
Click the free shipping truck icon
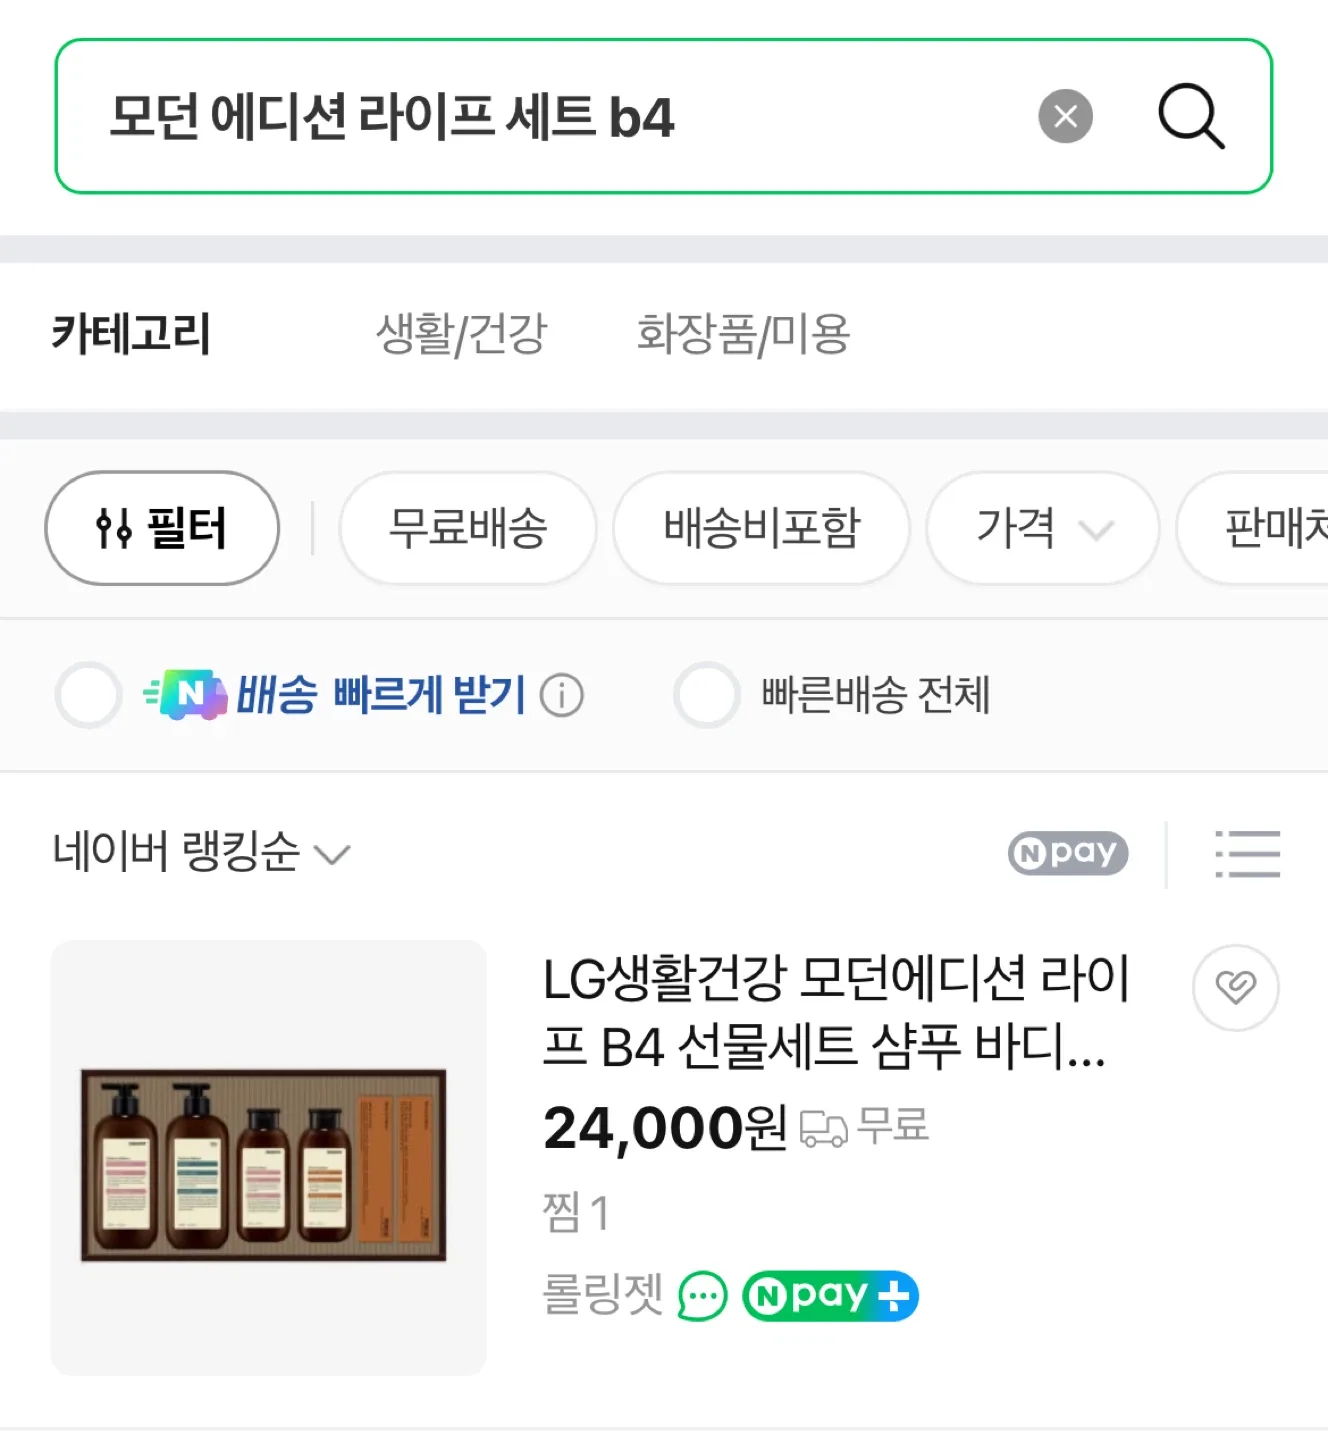[823, 1128]
